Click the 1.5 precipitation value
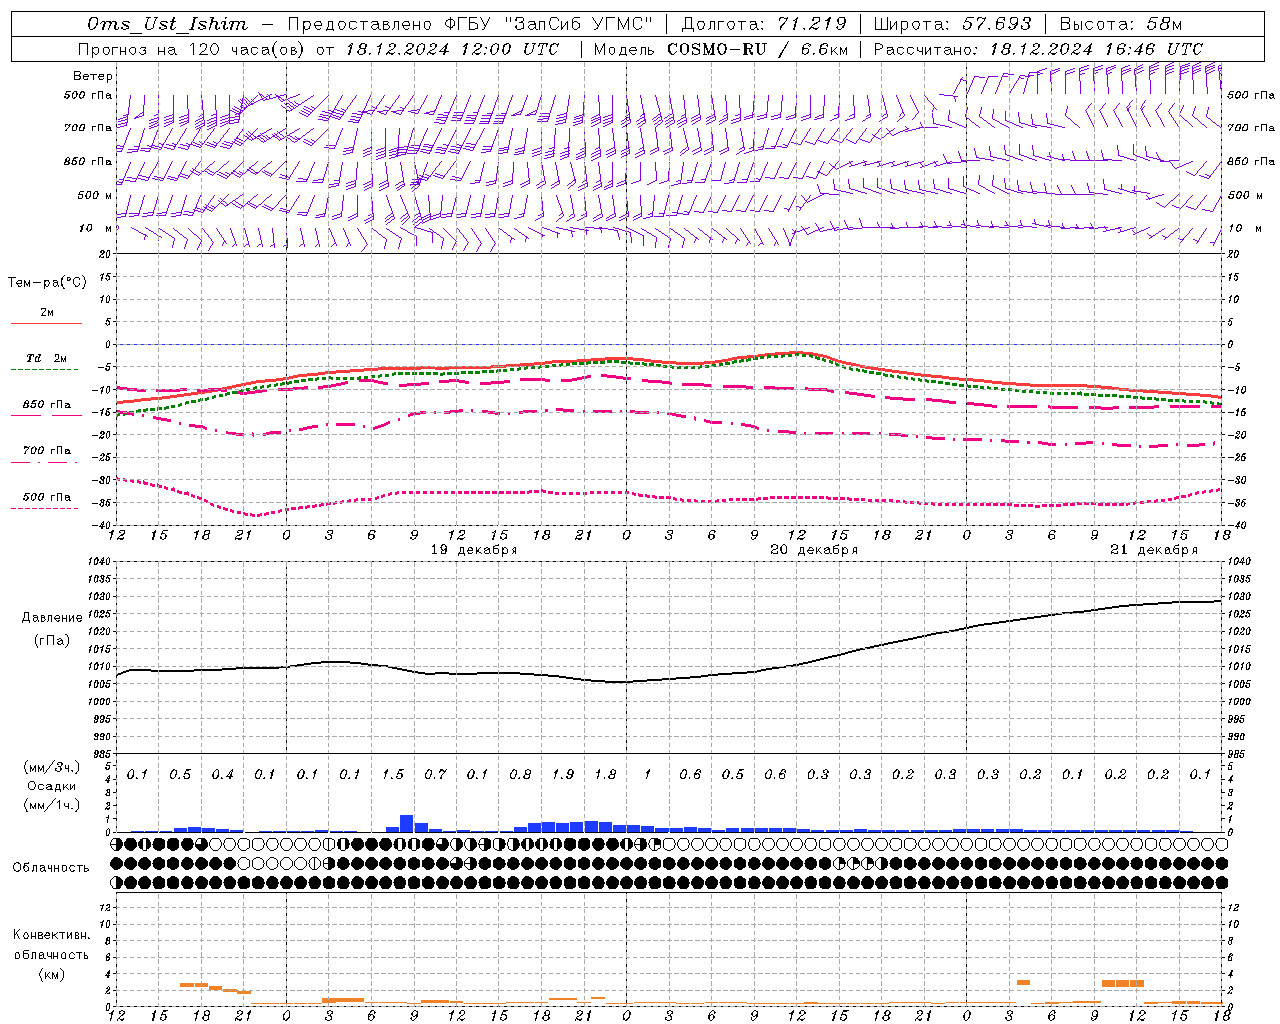The height and width of the screenshot is (1024, 1280). (393, 775)
